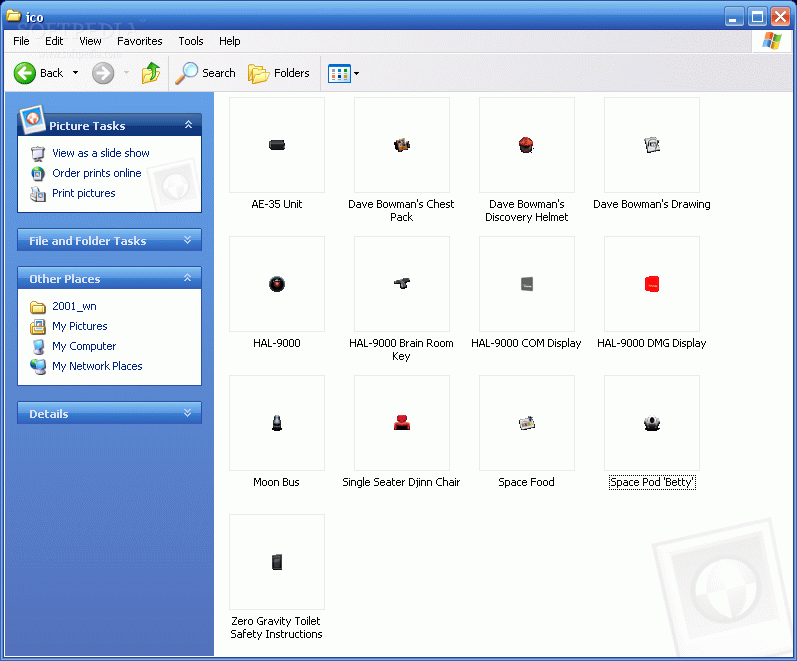The width and height of the screenshot is (797, 661).
Task: Select the Space Pod 'Betty' thumbnail
Action: tap(652, 423)
